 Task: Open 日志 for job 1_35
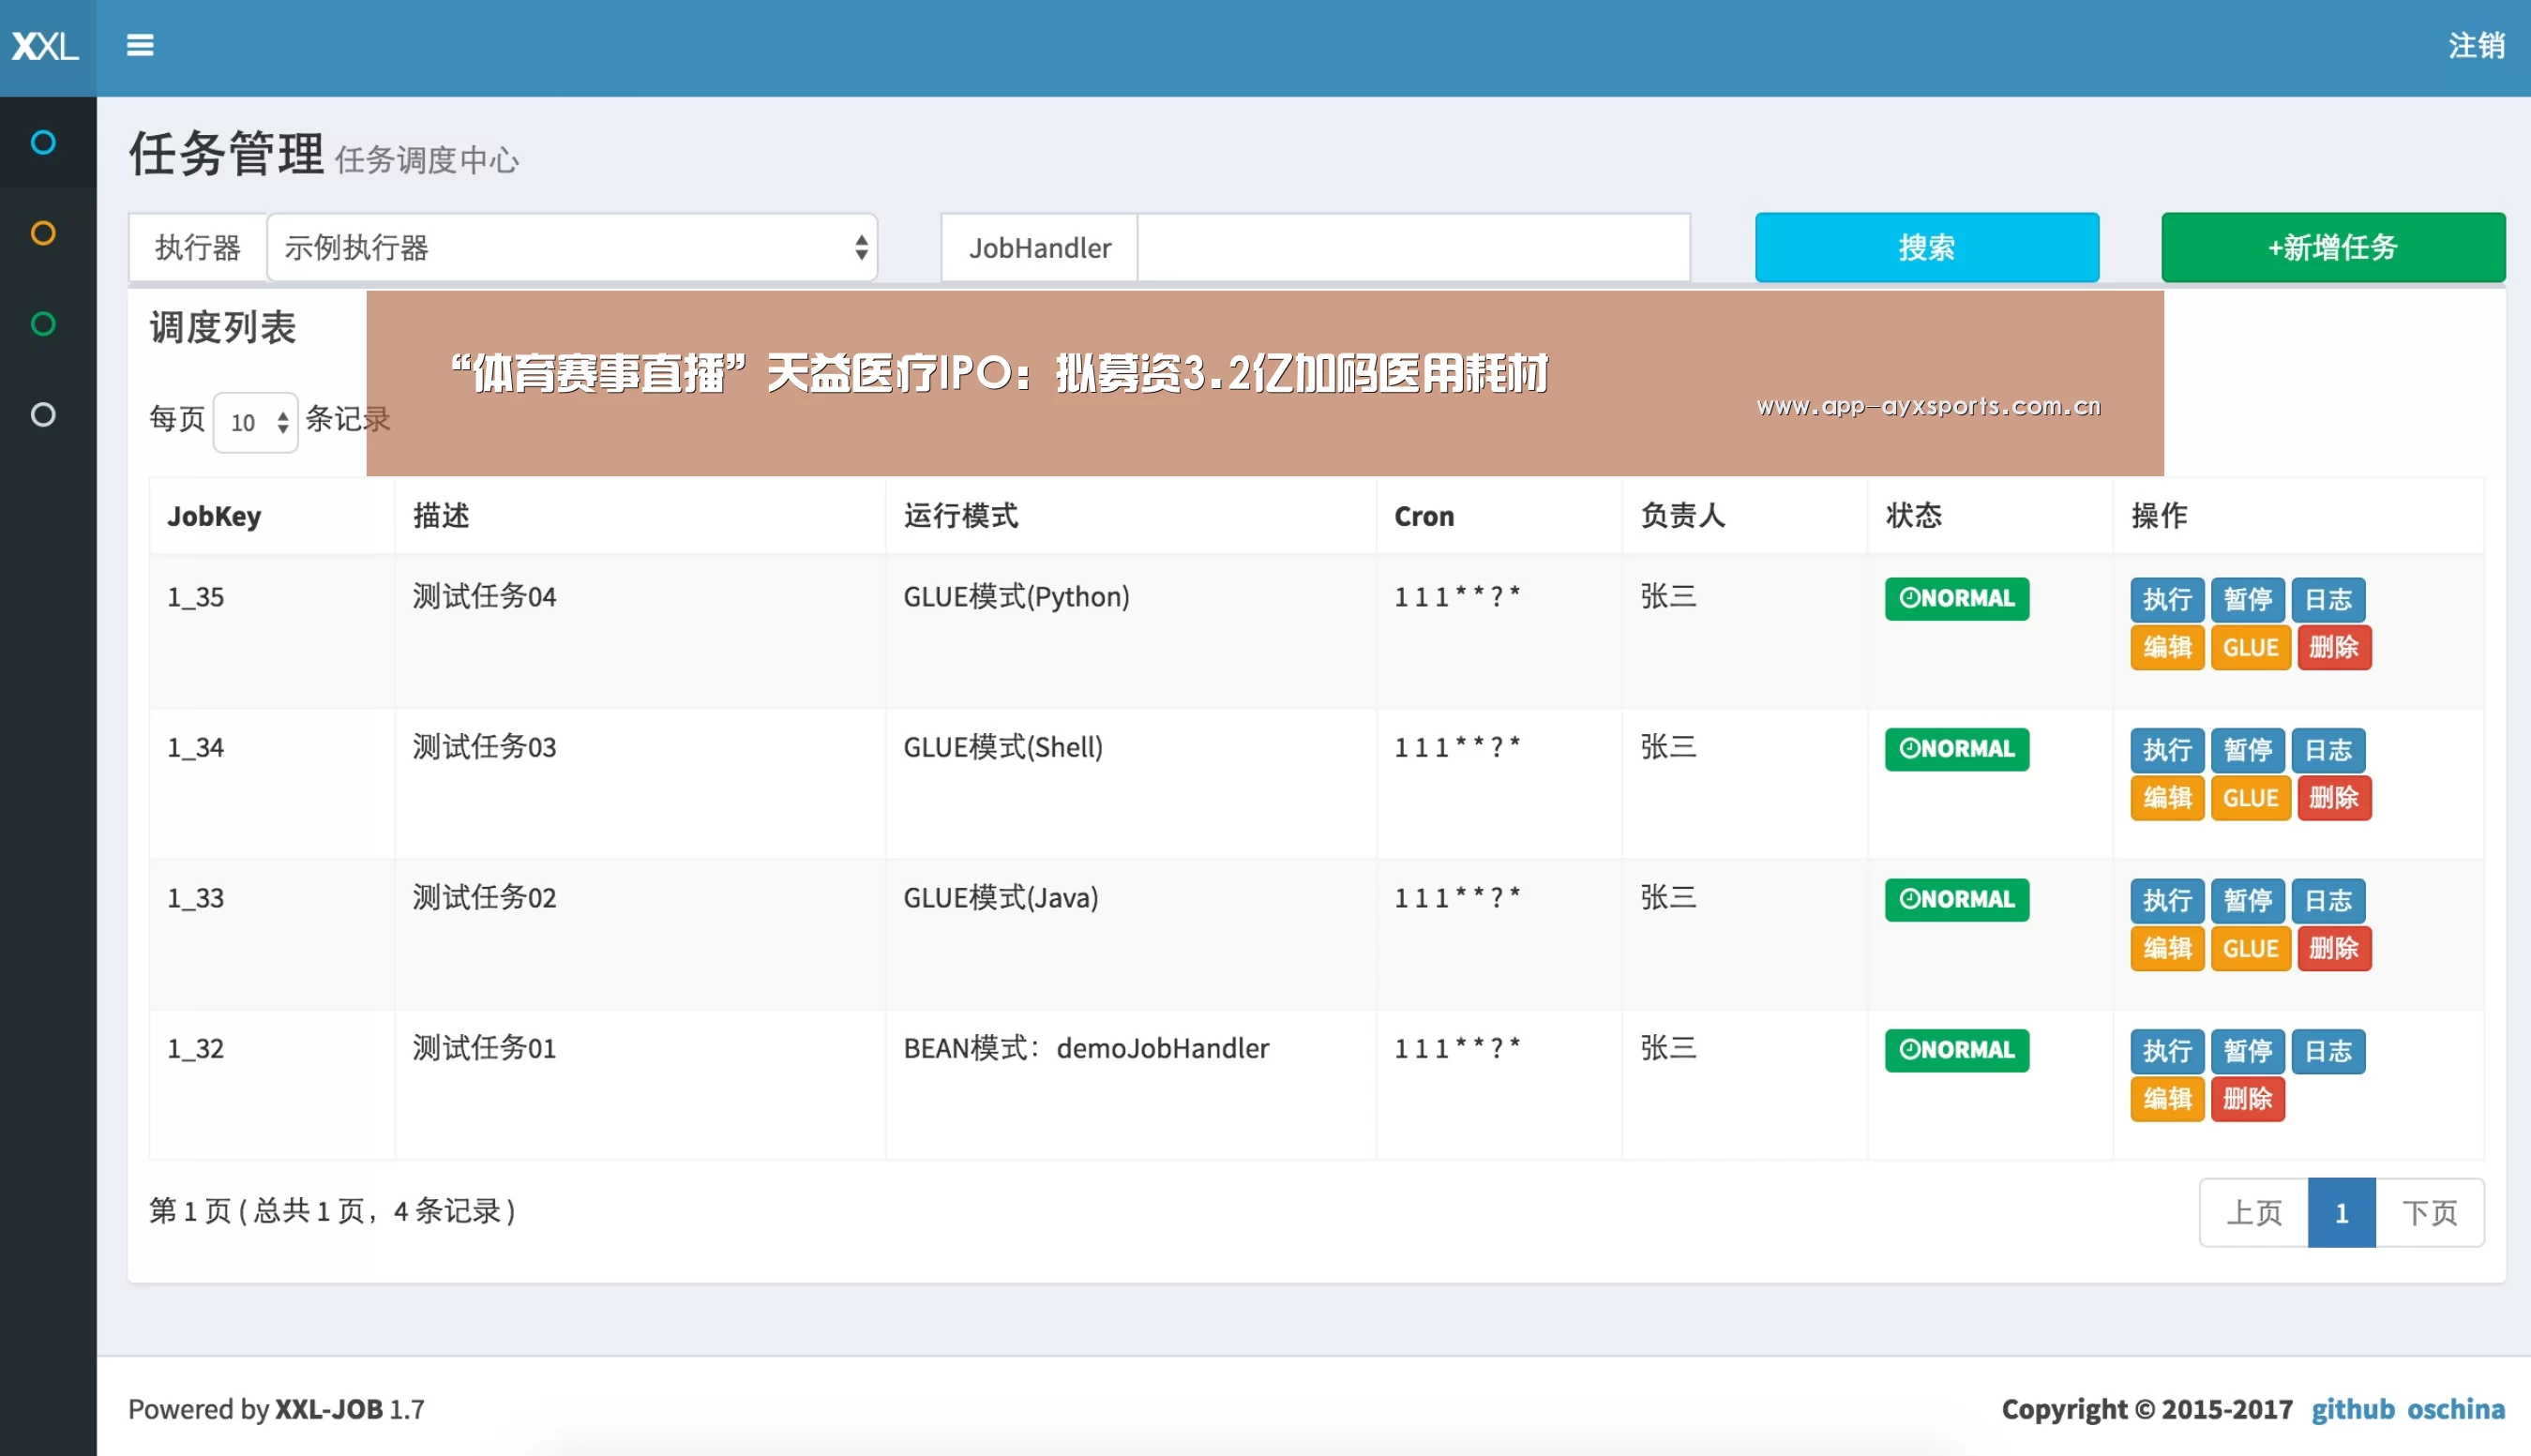coord(2328,599)
